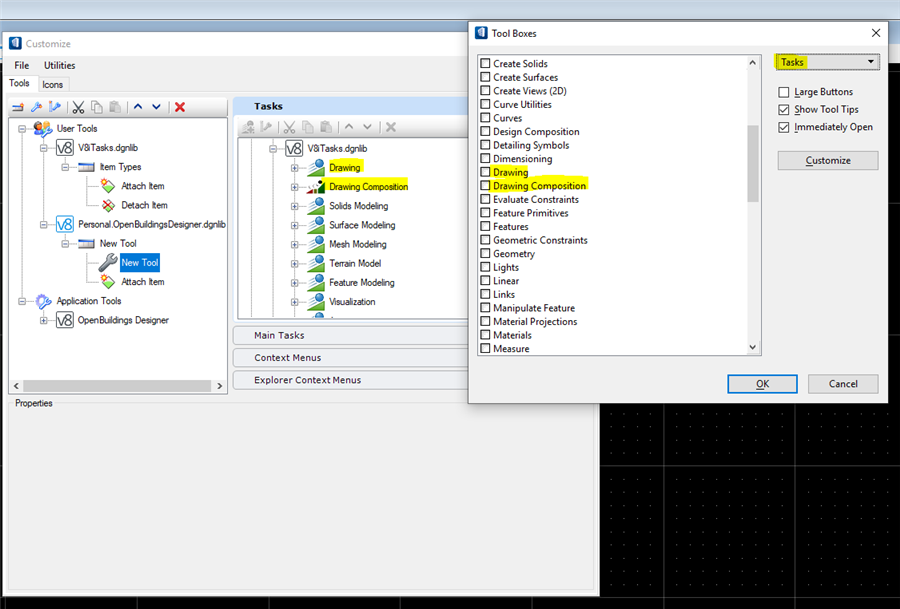Open the Tasks dropdown in Tool Boxes
900x609 pixels.
pyautogui.click(x=827, y=62)
